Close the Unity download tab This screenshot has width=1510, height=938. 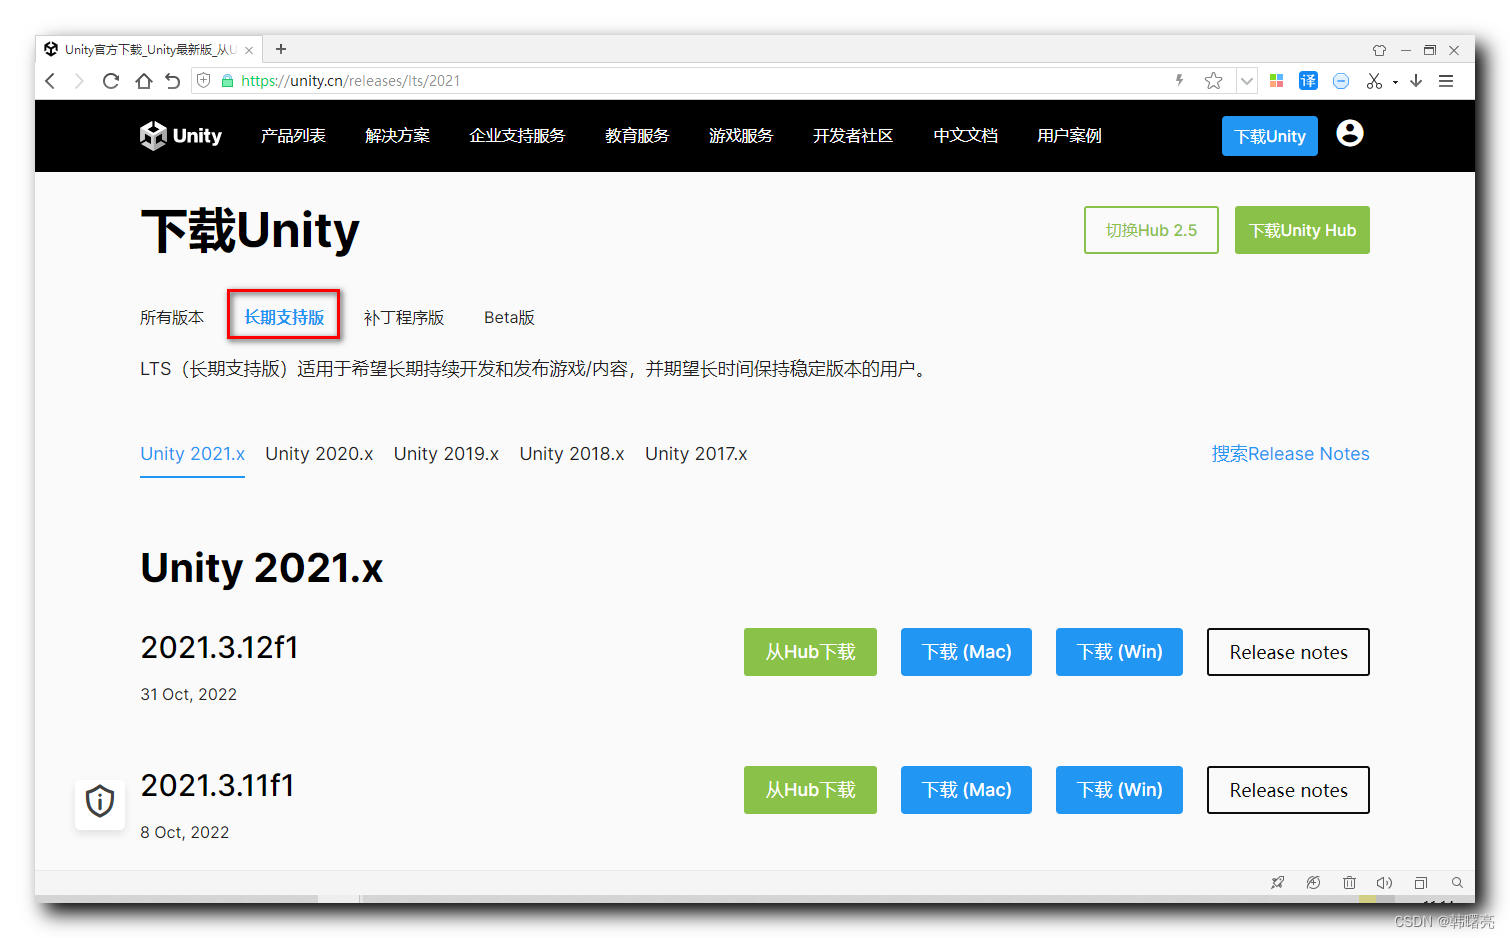(249, 50)
